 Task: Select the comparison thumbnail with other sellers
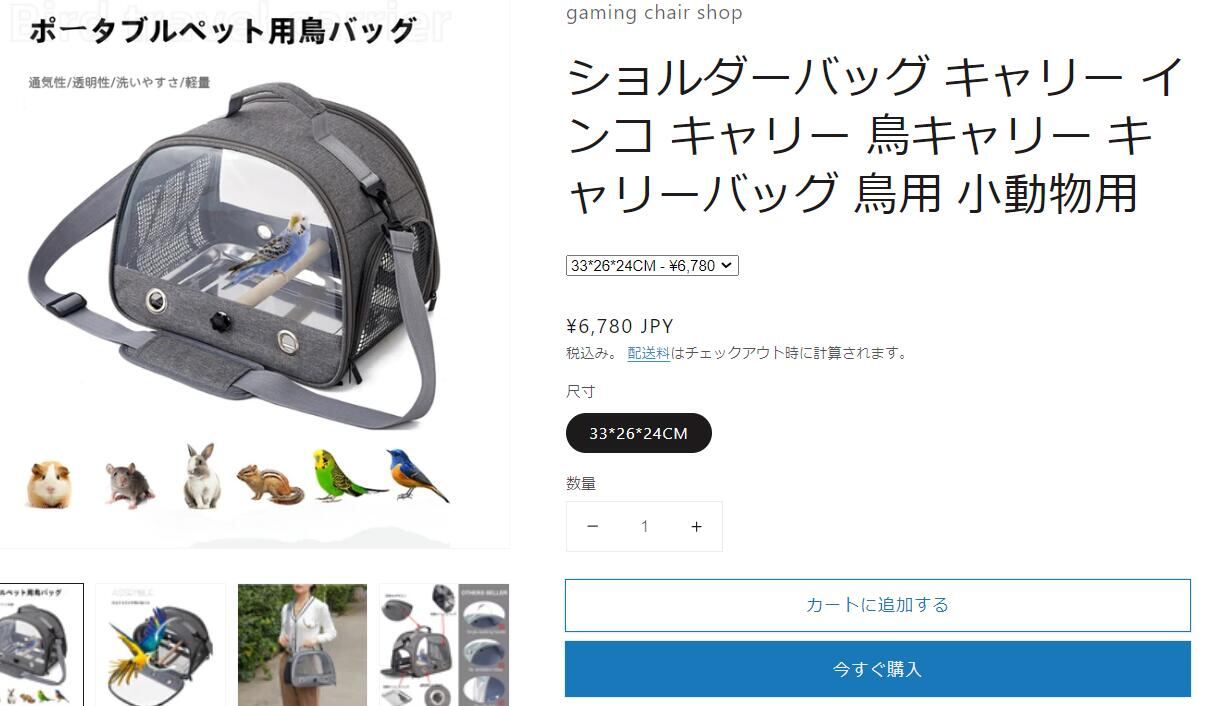point(444,645)
